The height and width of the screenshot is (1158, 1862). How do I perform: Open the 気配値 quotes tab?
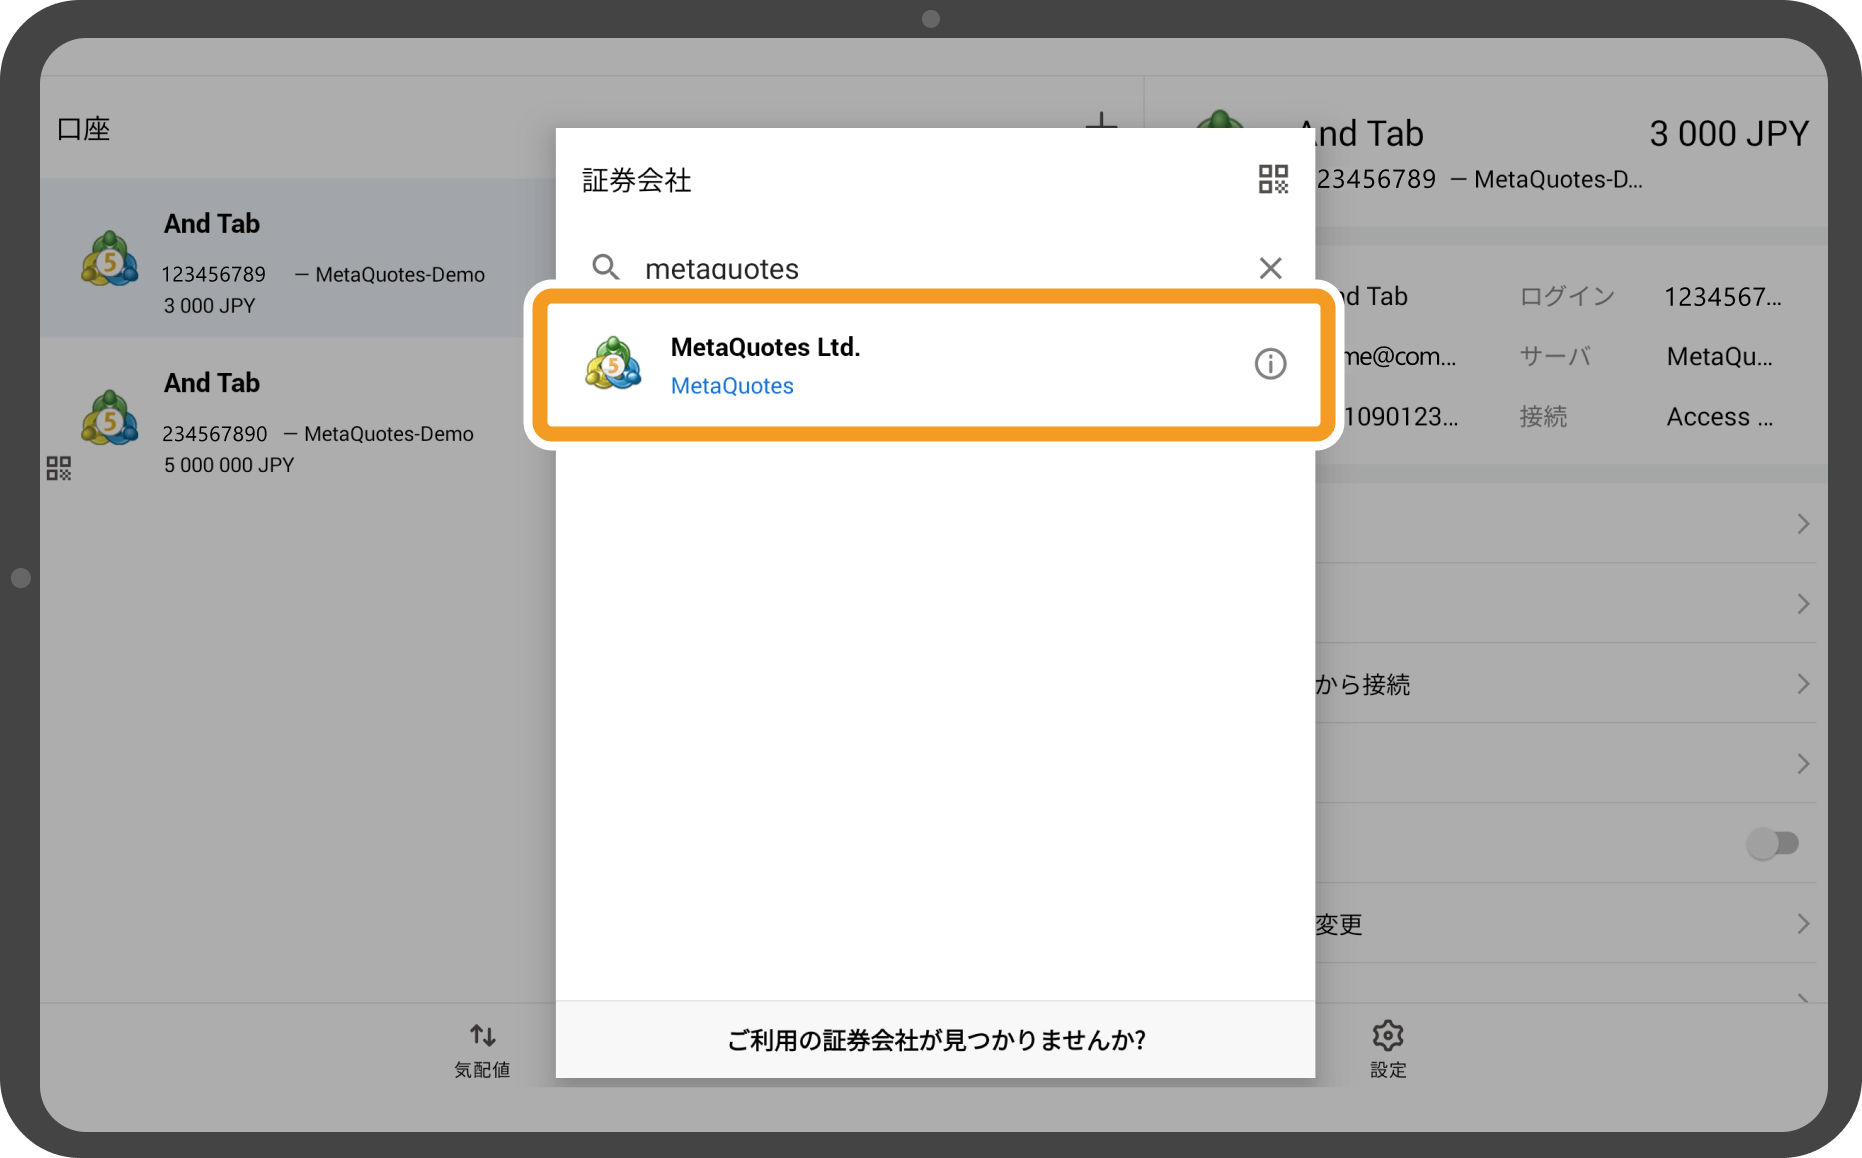tap(482, 1048)
